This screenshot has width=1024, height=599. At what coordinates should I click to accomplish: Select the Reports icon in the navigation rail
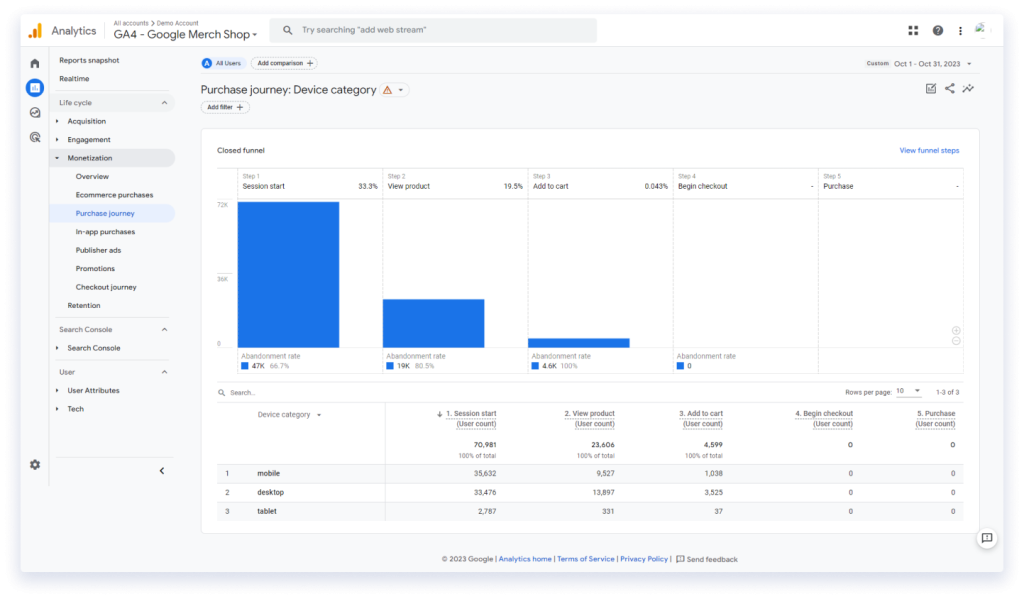tap(34, 88)
